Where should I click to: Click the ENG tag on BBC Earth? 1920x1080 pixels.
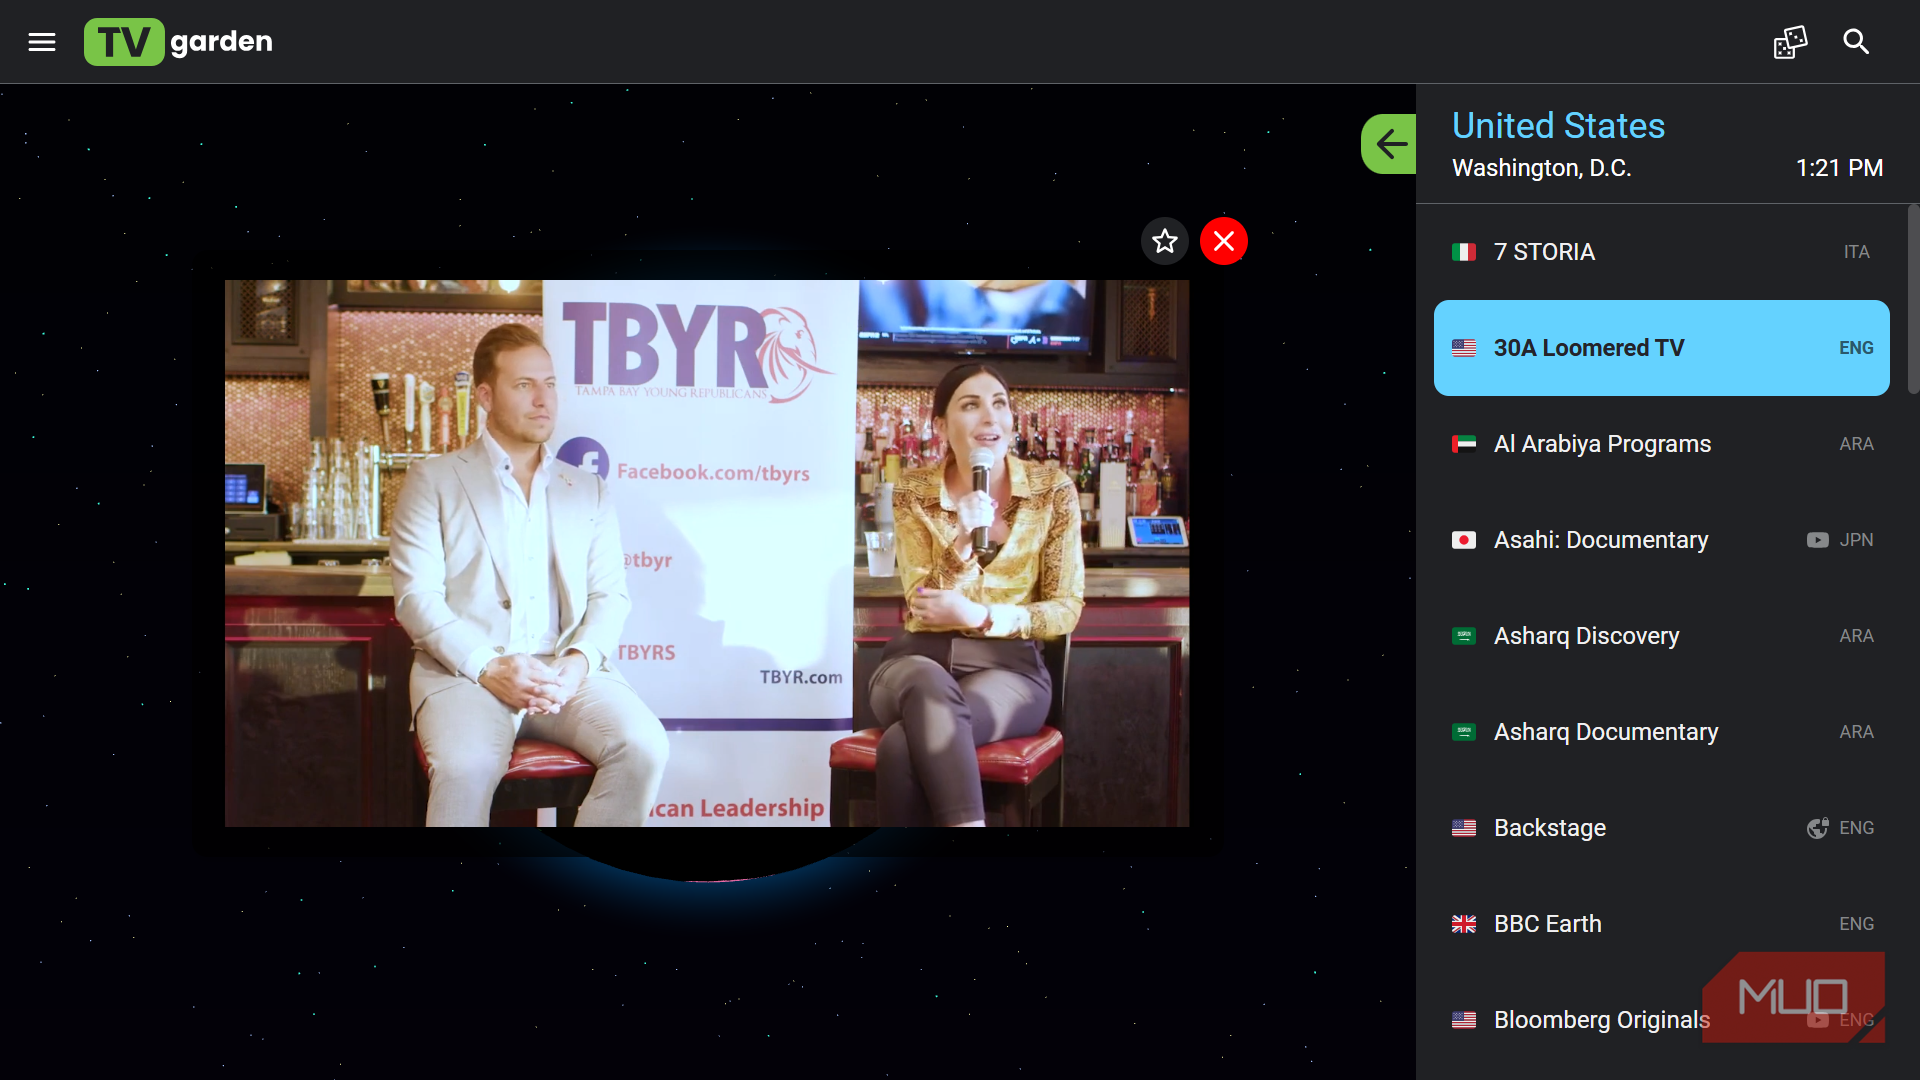pyautogui.click(x=1856, y=924)
